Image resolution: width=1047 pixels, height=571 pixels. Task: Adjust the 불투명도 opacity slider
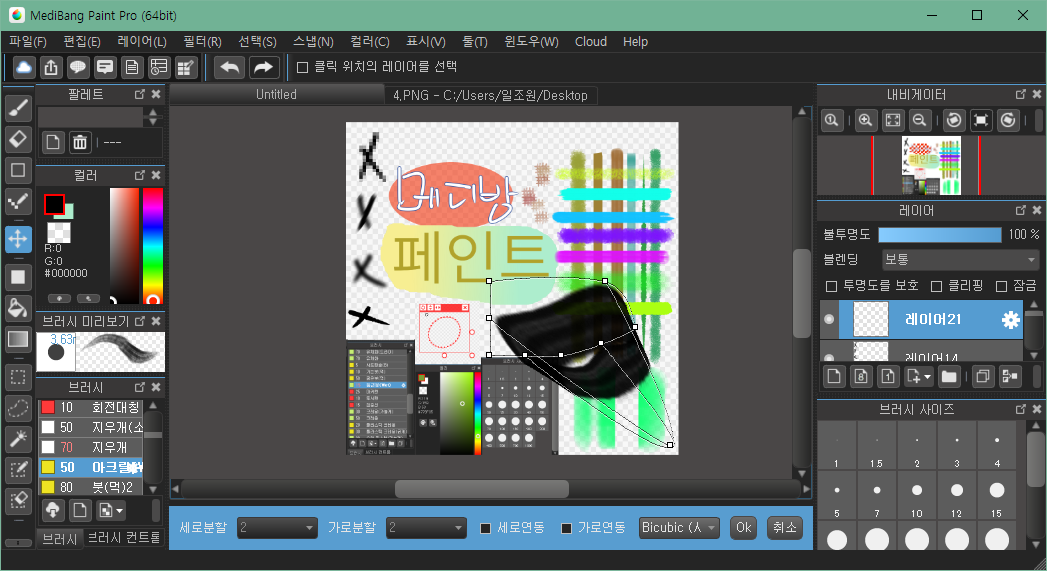[x=939, y=234]
